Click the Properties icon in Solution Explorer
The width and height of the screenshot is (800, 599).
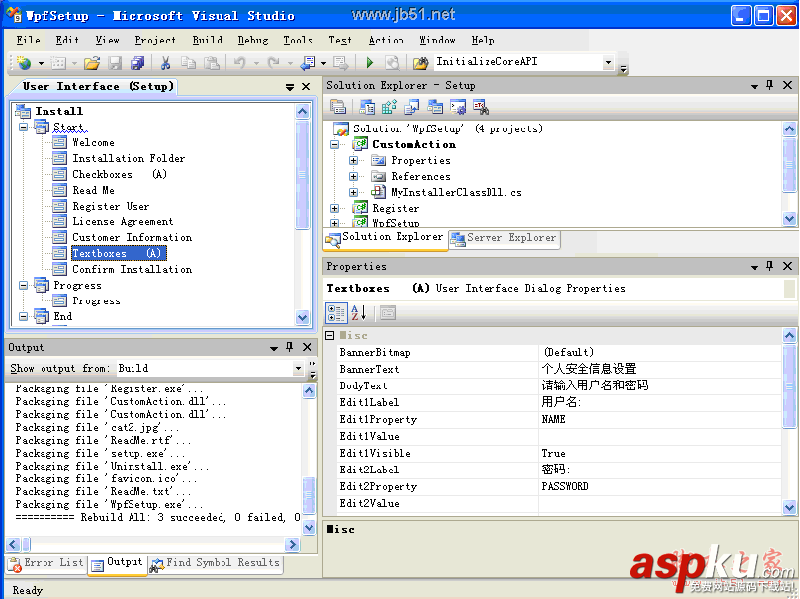point(338,107)
